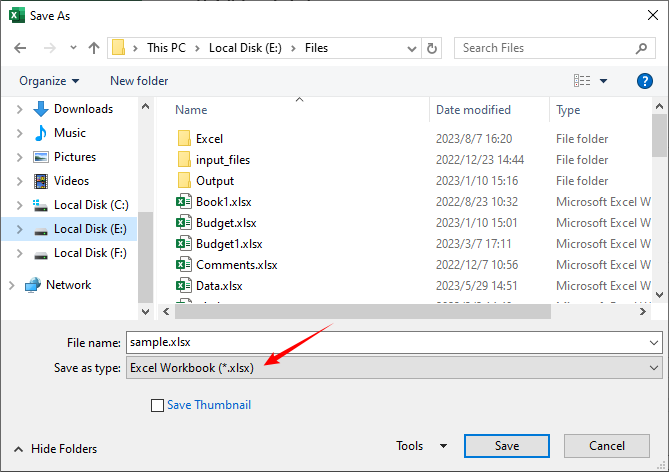The height and width of the screenshot is (472, 669).
Task: Go back using the back arrow
Action: coord(20,48)
